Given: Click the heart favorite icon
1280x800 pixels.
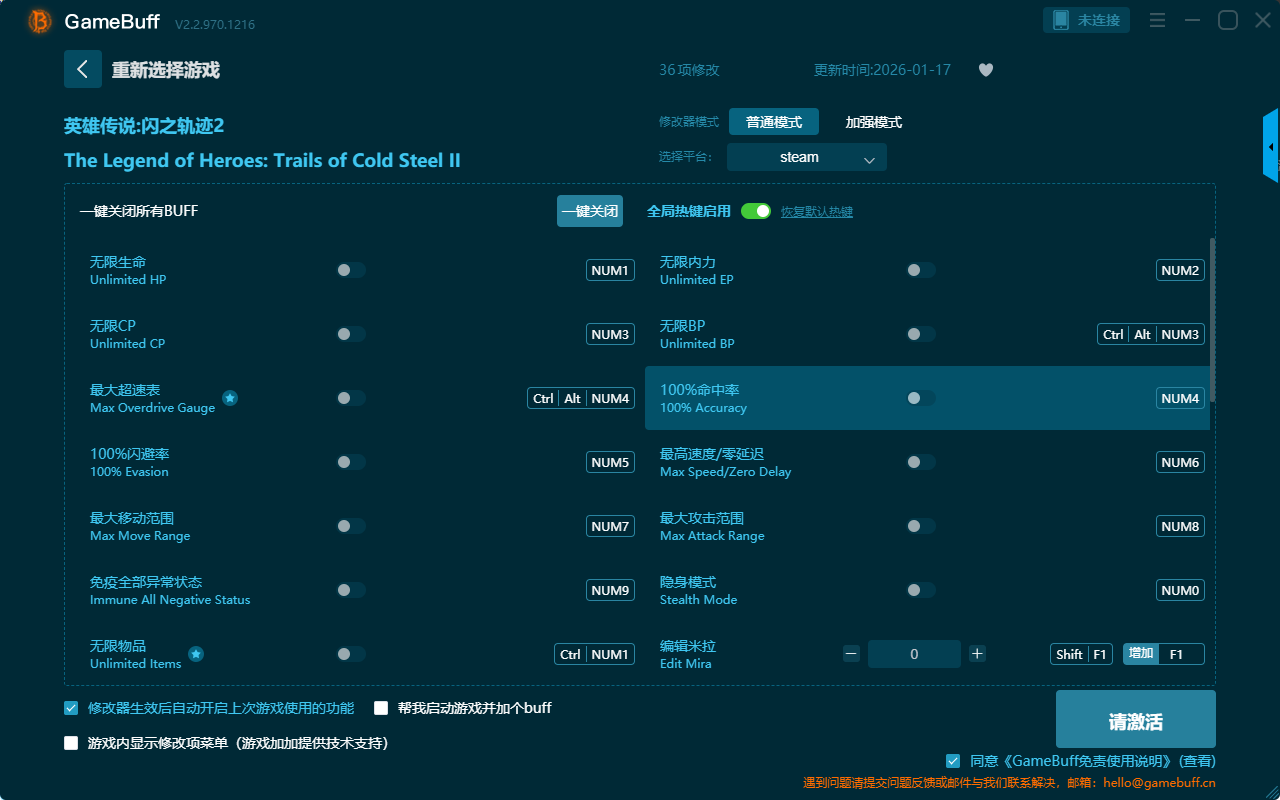Looking at the screenshot, I should pos(985,70).
